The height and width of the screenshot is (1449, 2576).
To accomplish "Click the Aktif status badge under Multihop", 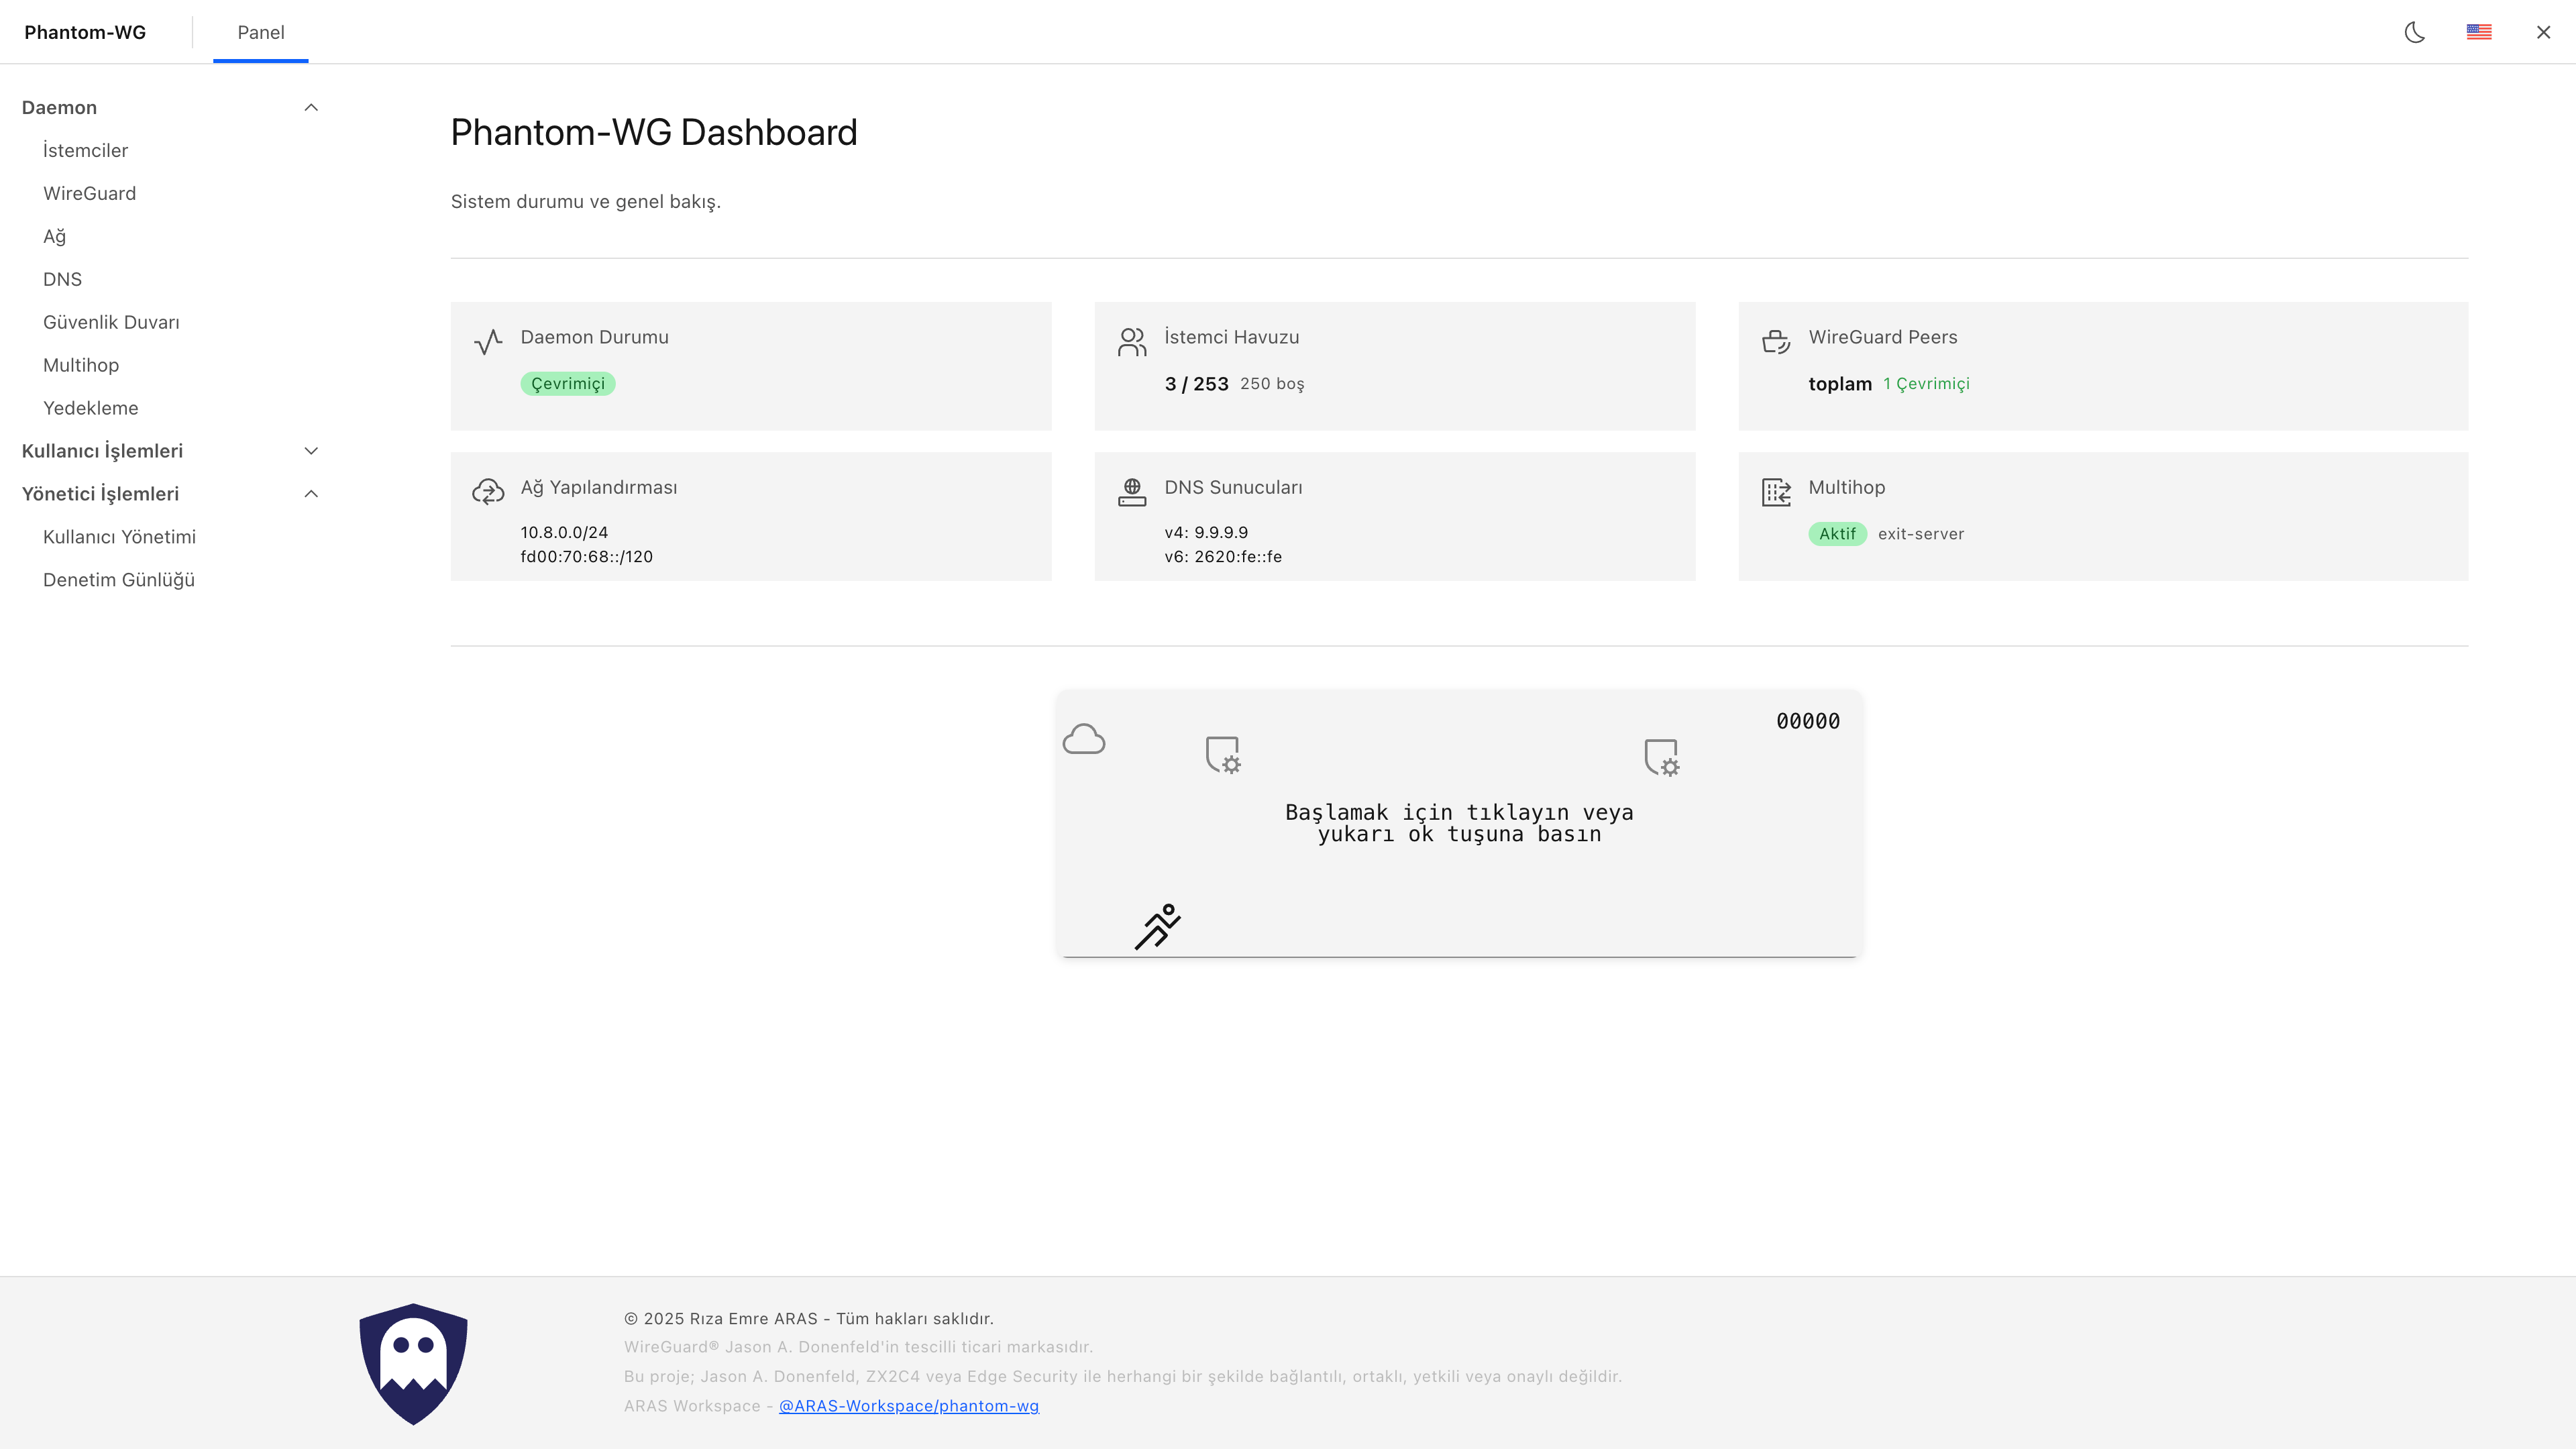I will tap(1838, 533).
